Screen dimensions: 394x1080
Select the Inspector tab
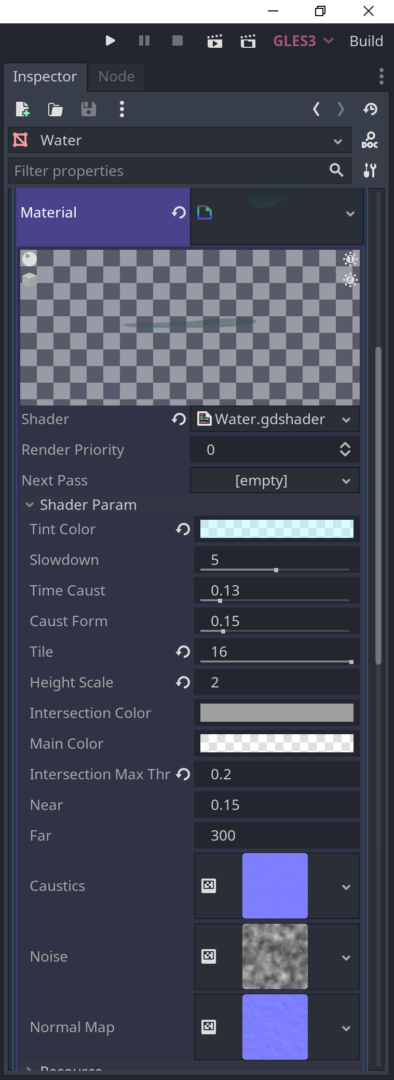coord(45,76)
